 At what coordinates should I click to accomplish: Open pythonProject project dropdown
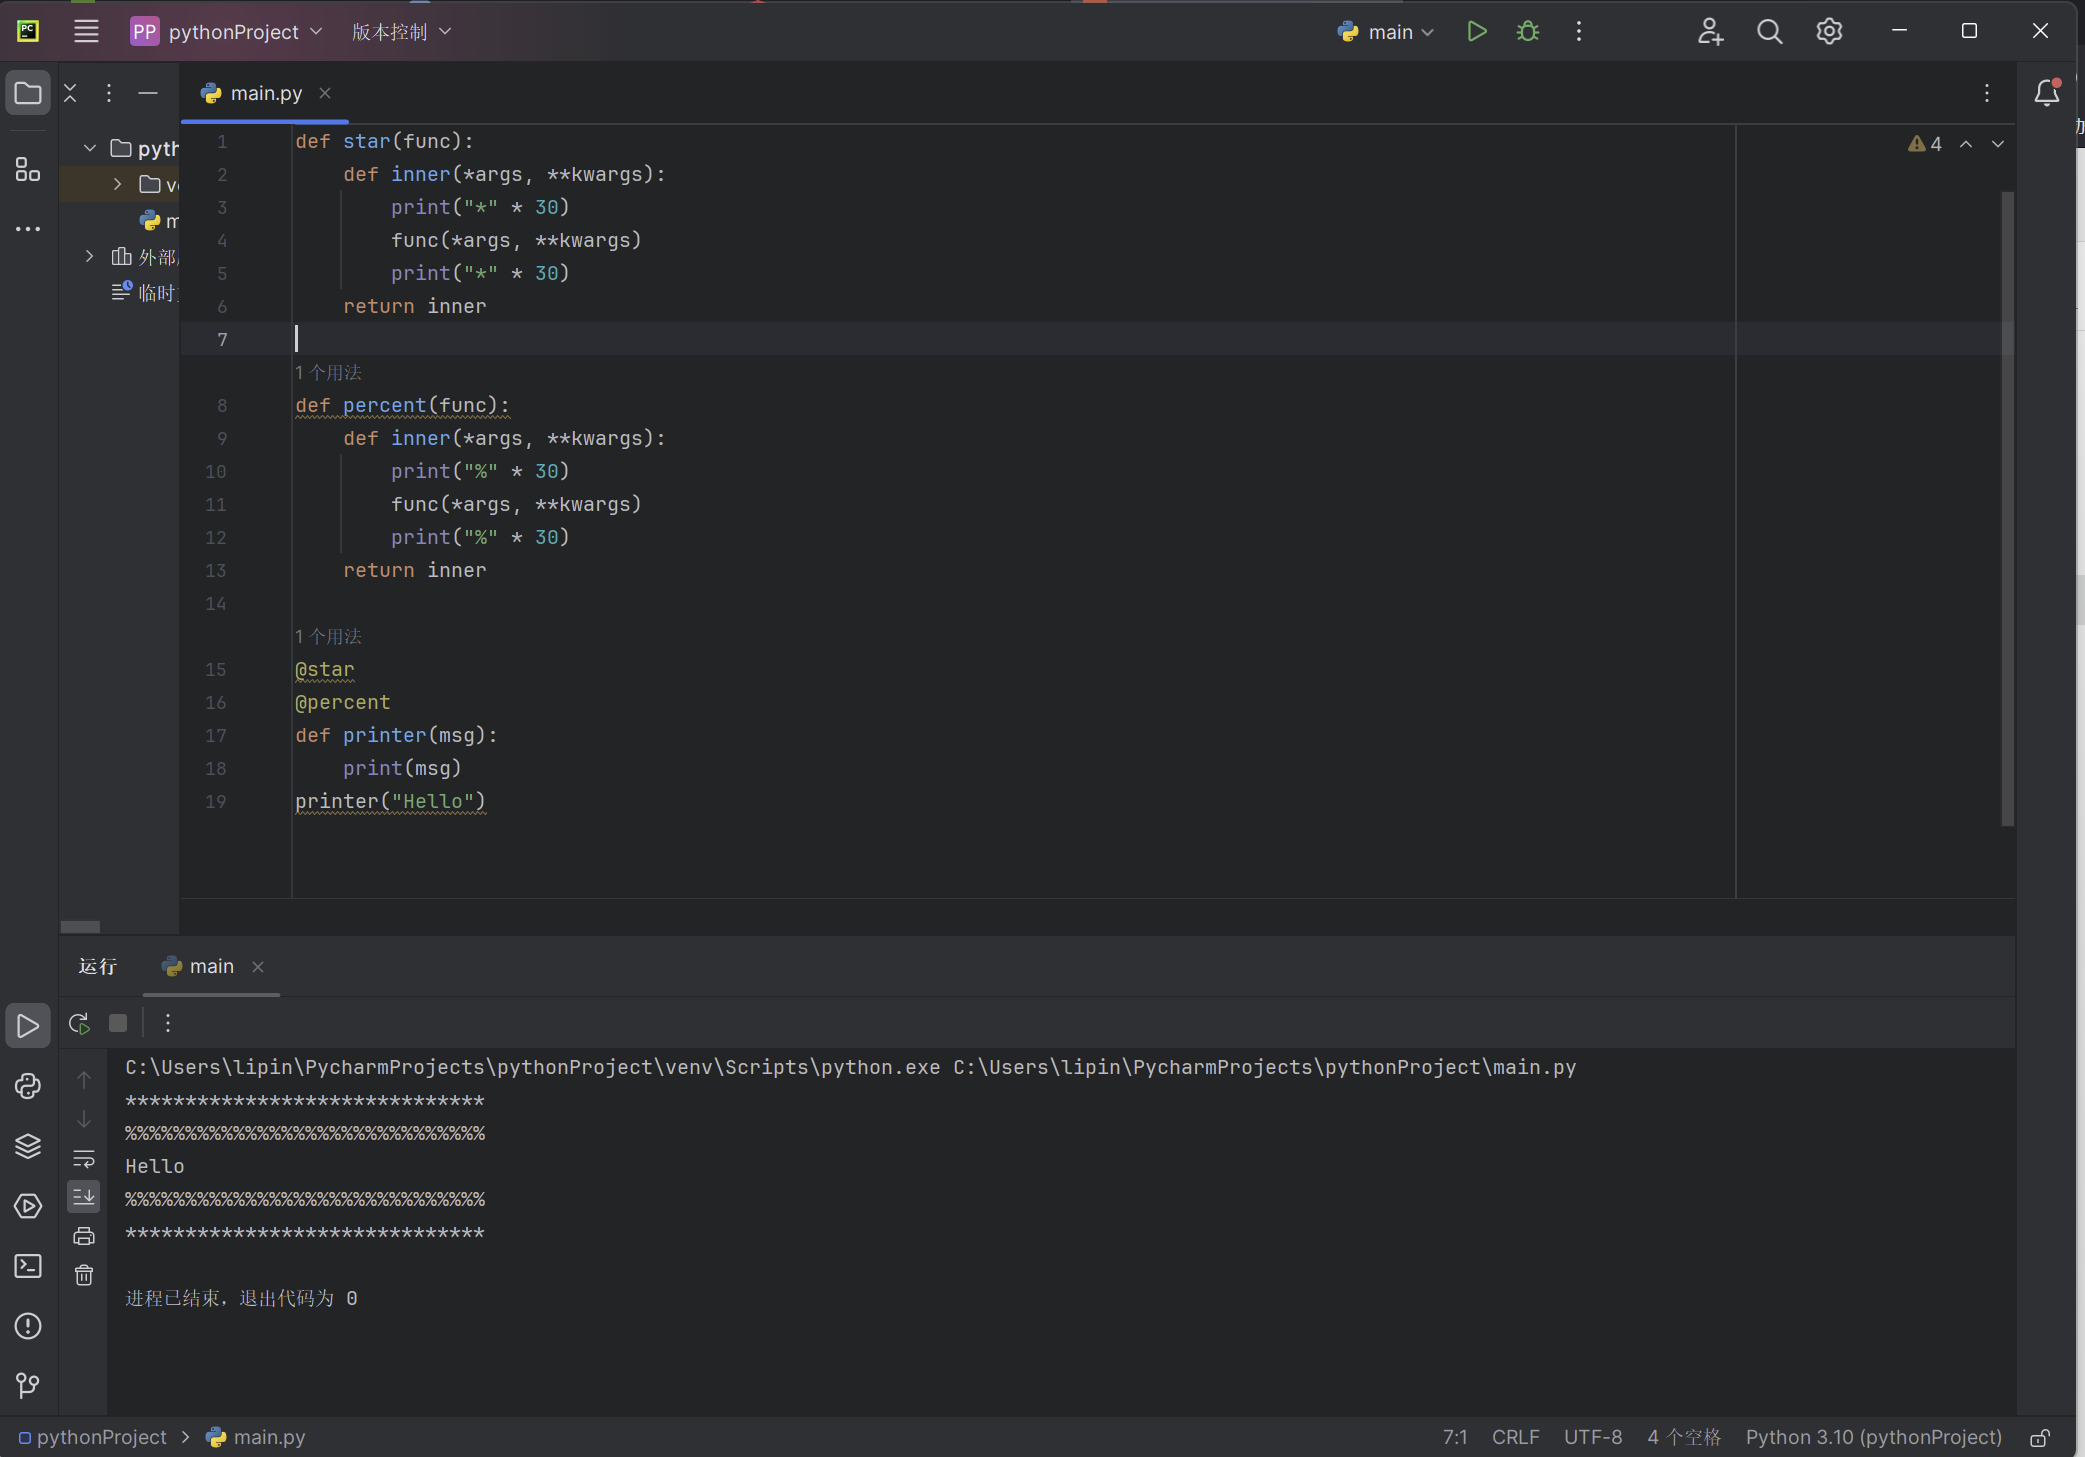tap(226, 32)
